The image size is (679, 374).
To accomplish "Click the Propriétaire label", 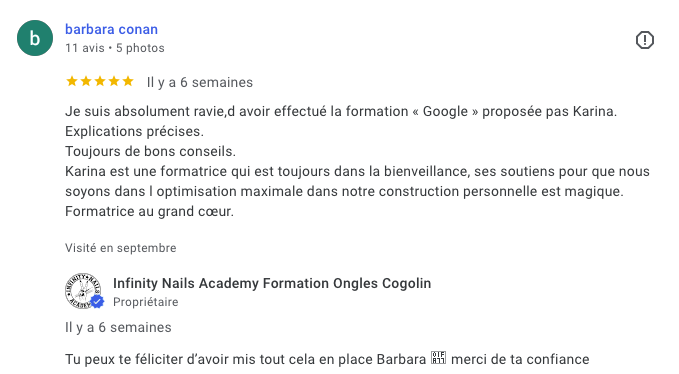I will pyautogui.click(x=146, y=302).
